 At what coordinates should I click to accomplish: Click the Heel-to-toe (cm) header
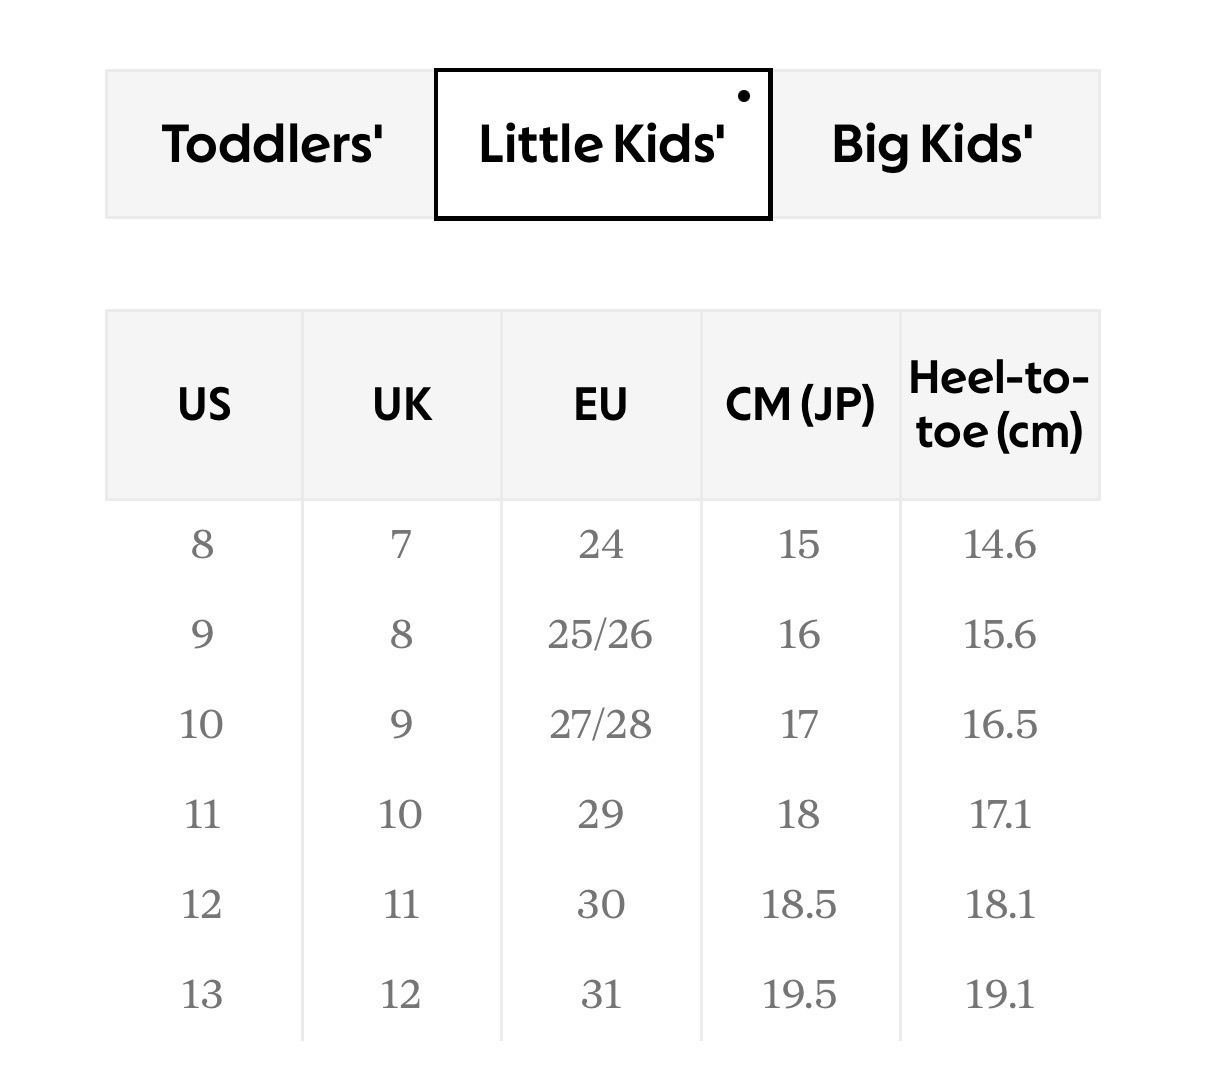999,405
